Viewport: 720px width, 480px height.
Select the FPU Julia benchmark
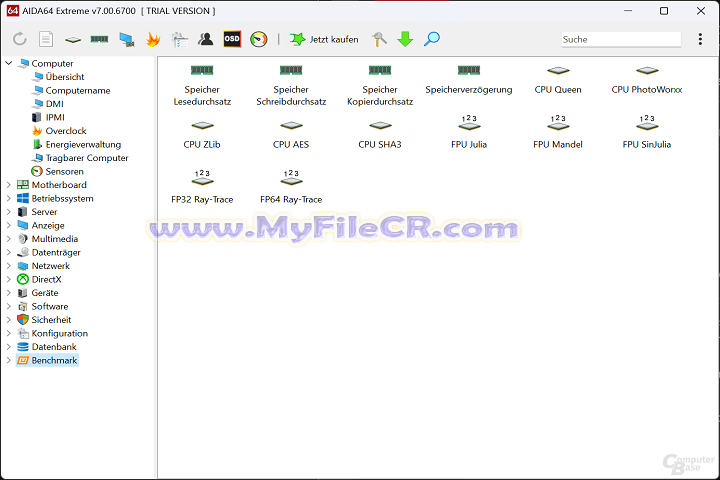coord(469,132)
